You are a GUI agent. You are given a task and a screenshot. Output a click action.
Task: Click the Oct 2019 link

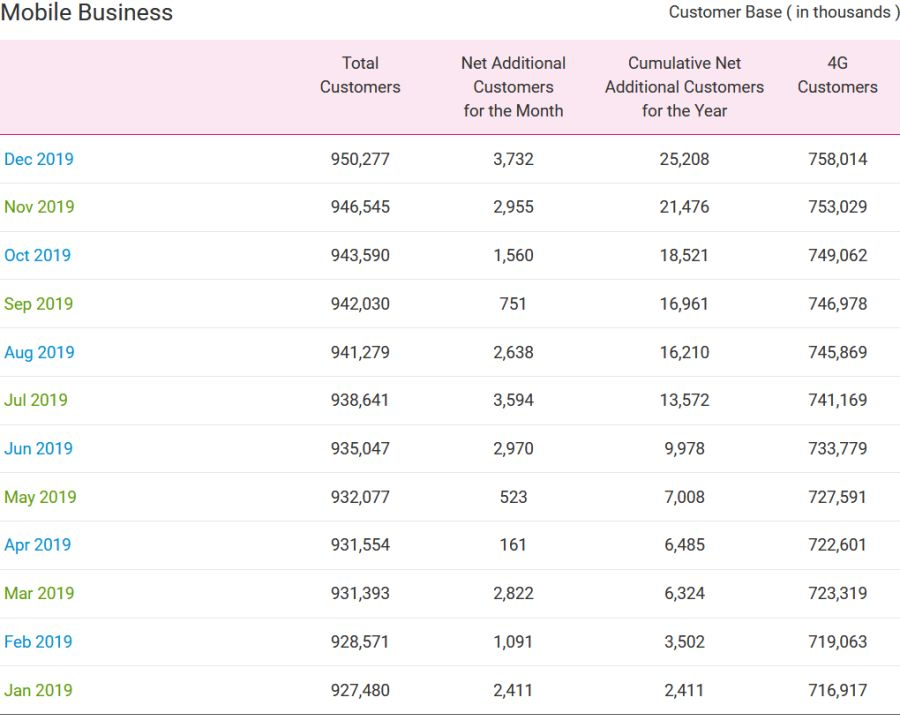tap(38, 255)
